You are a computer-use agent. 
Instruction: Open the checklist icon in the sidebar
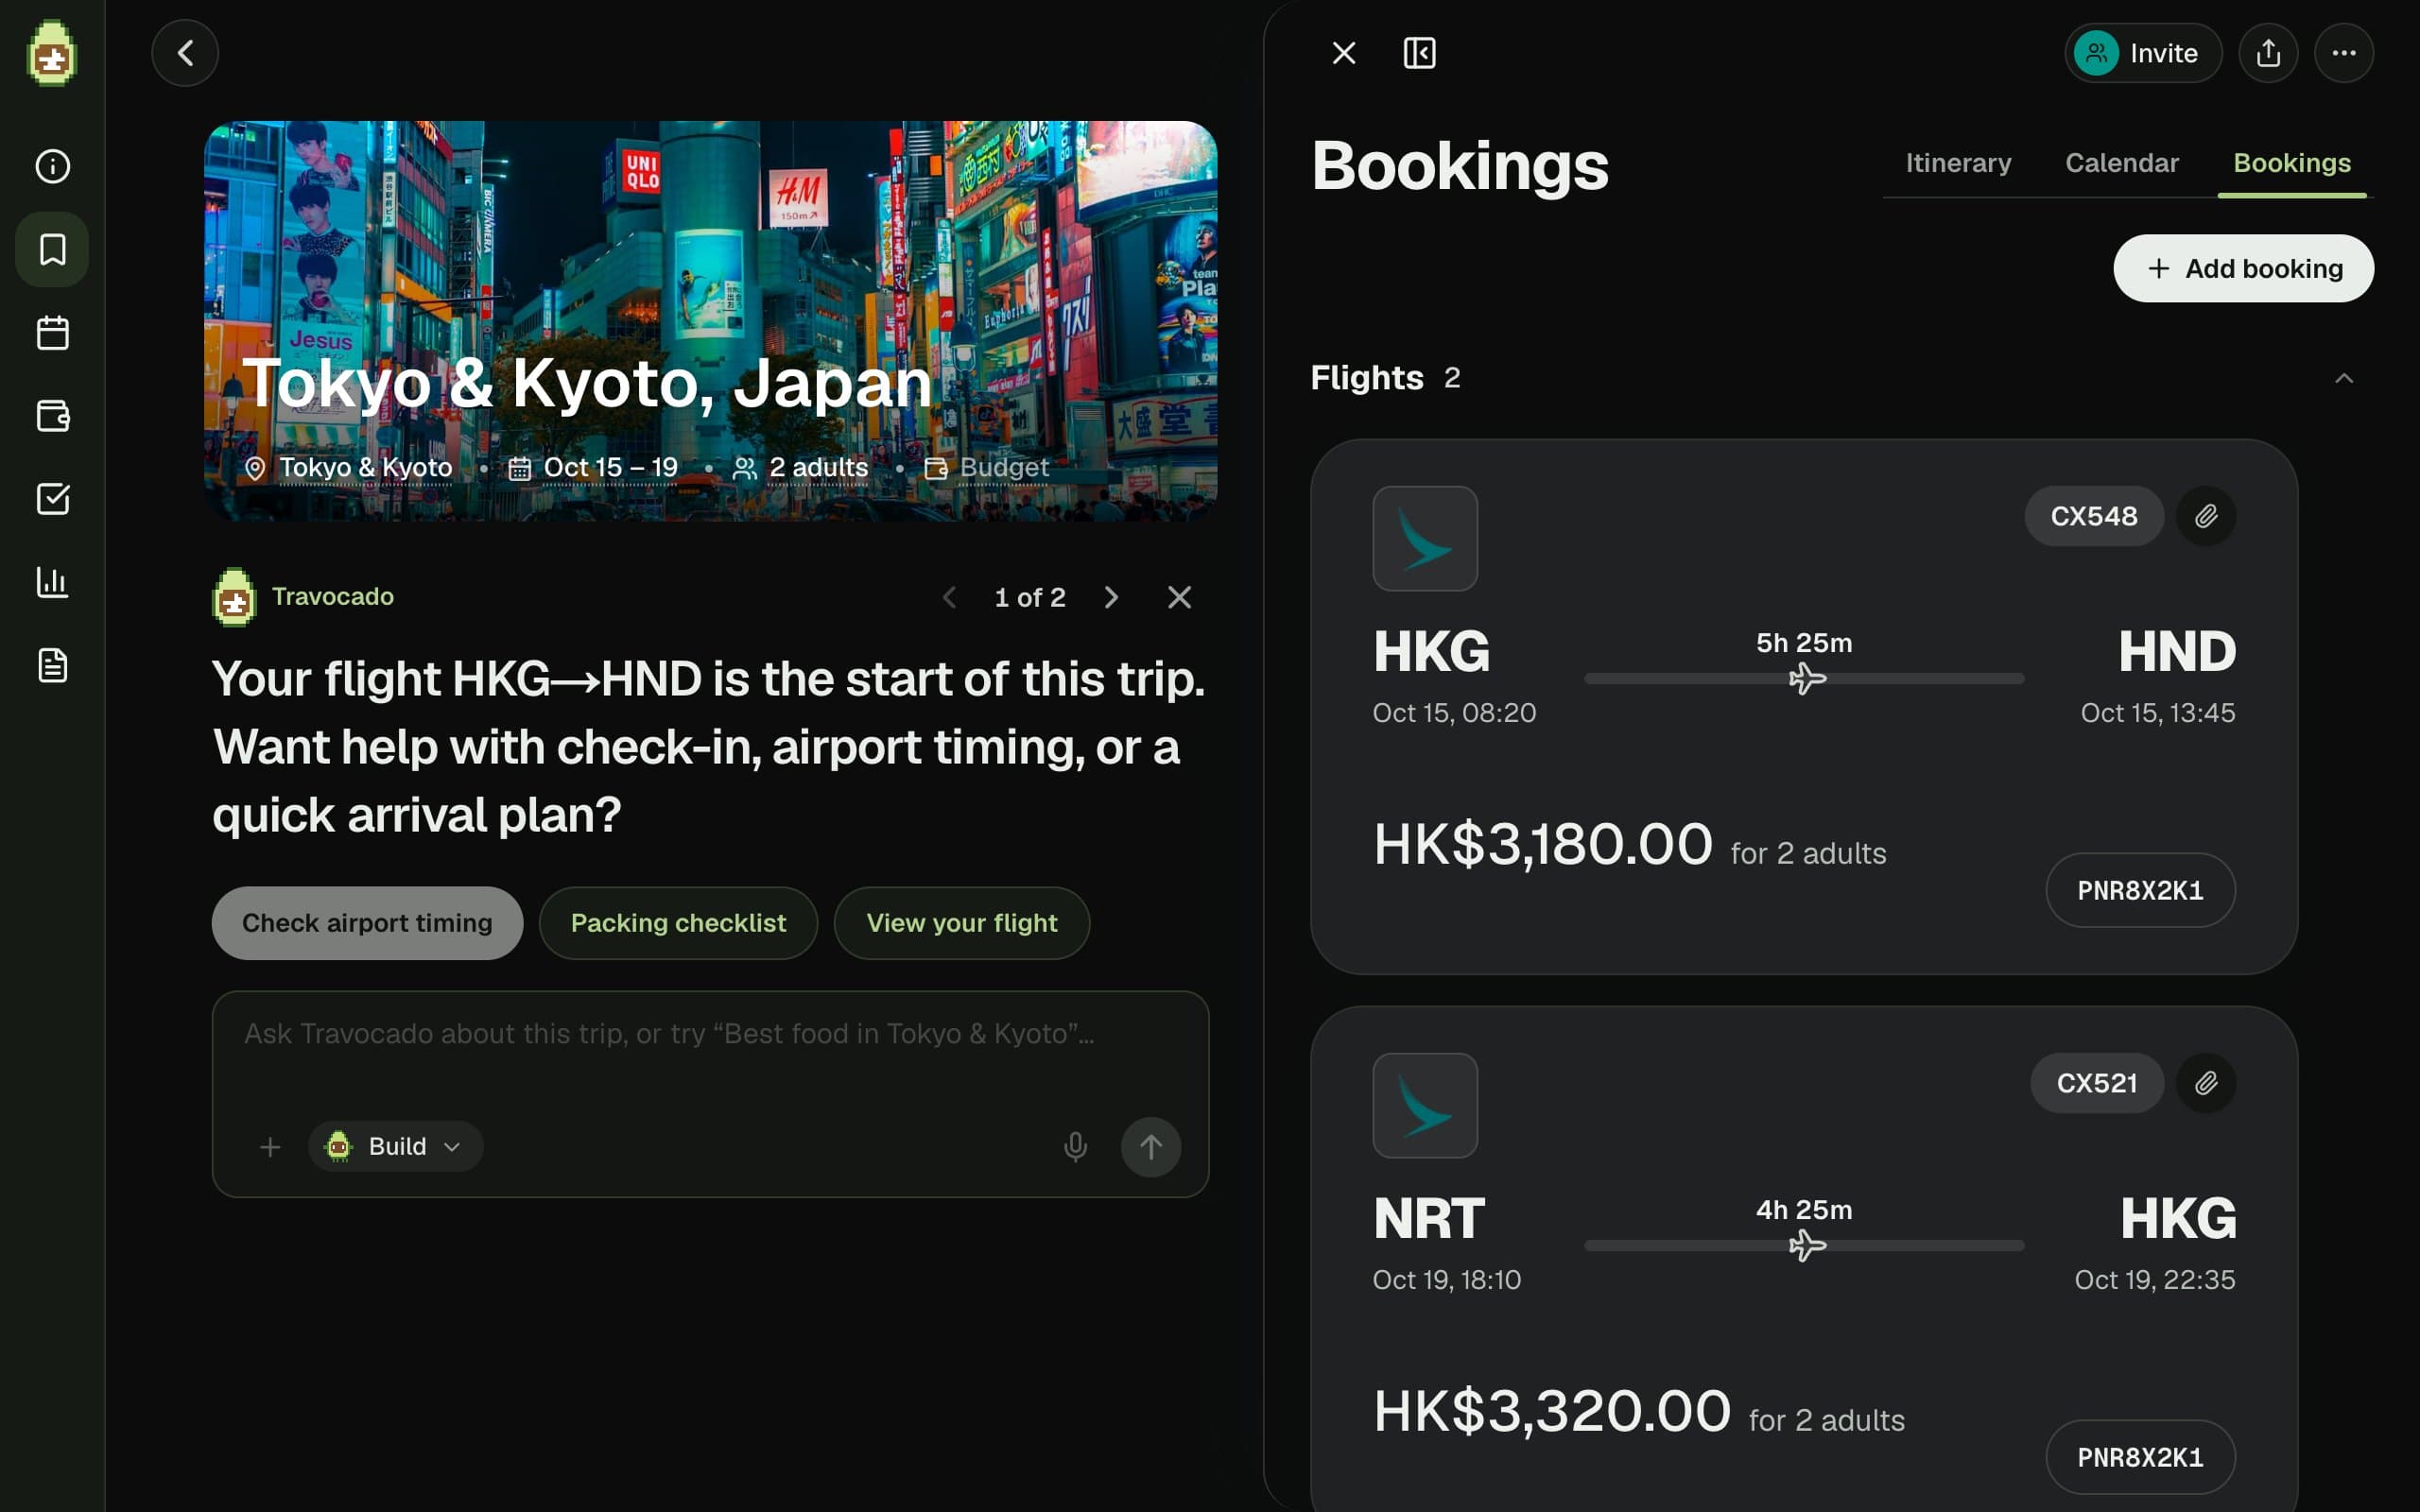pyautogui.click(x=52, y=499)
